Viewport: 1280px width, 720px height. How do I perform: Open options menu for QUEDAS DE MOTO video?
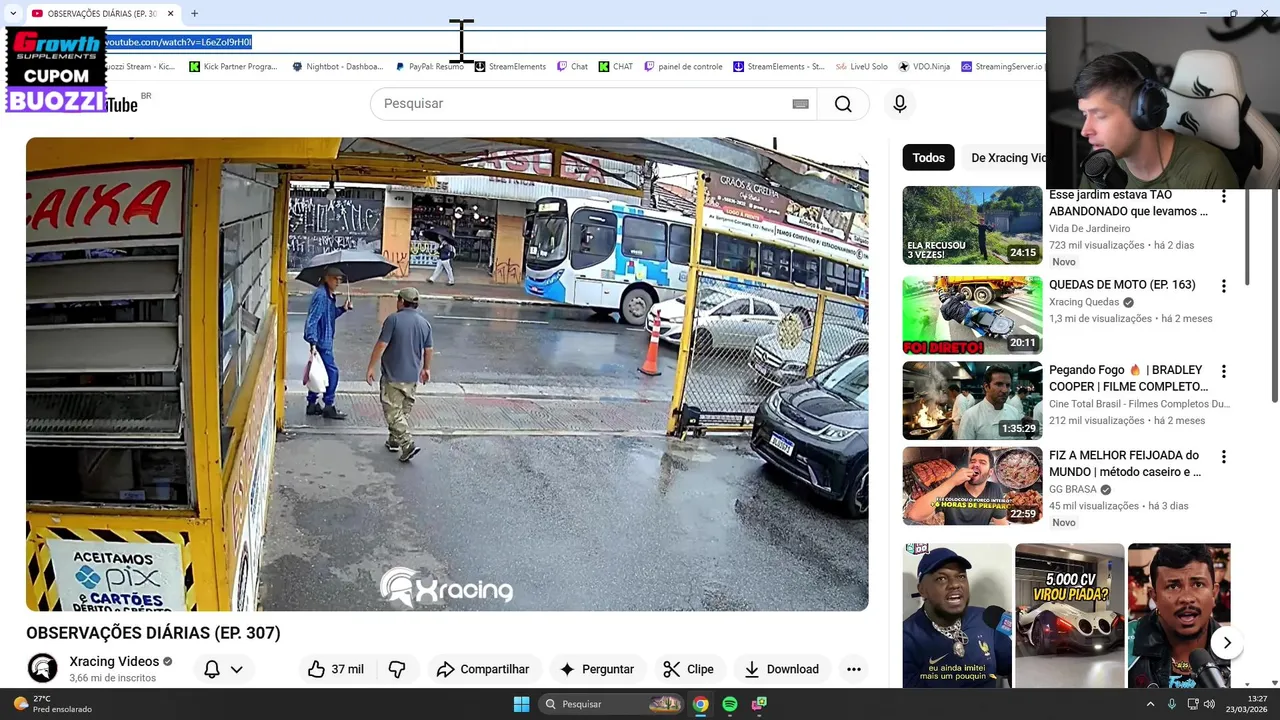(1223, 286)
